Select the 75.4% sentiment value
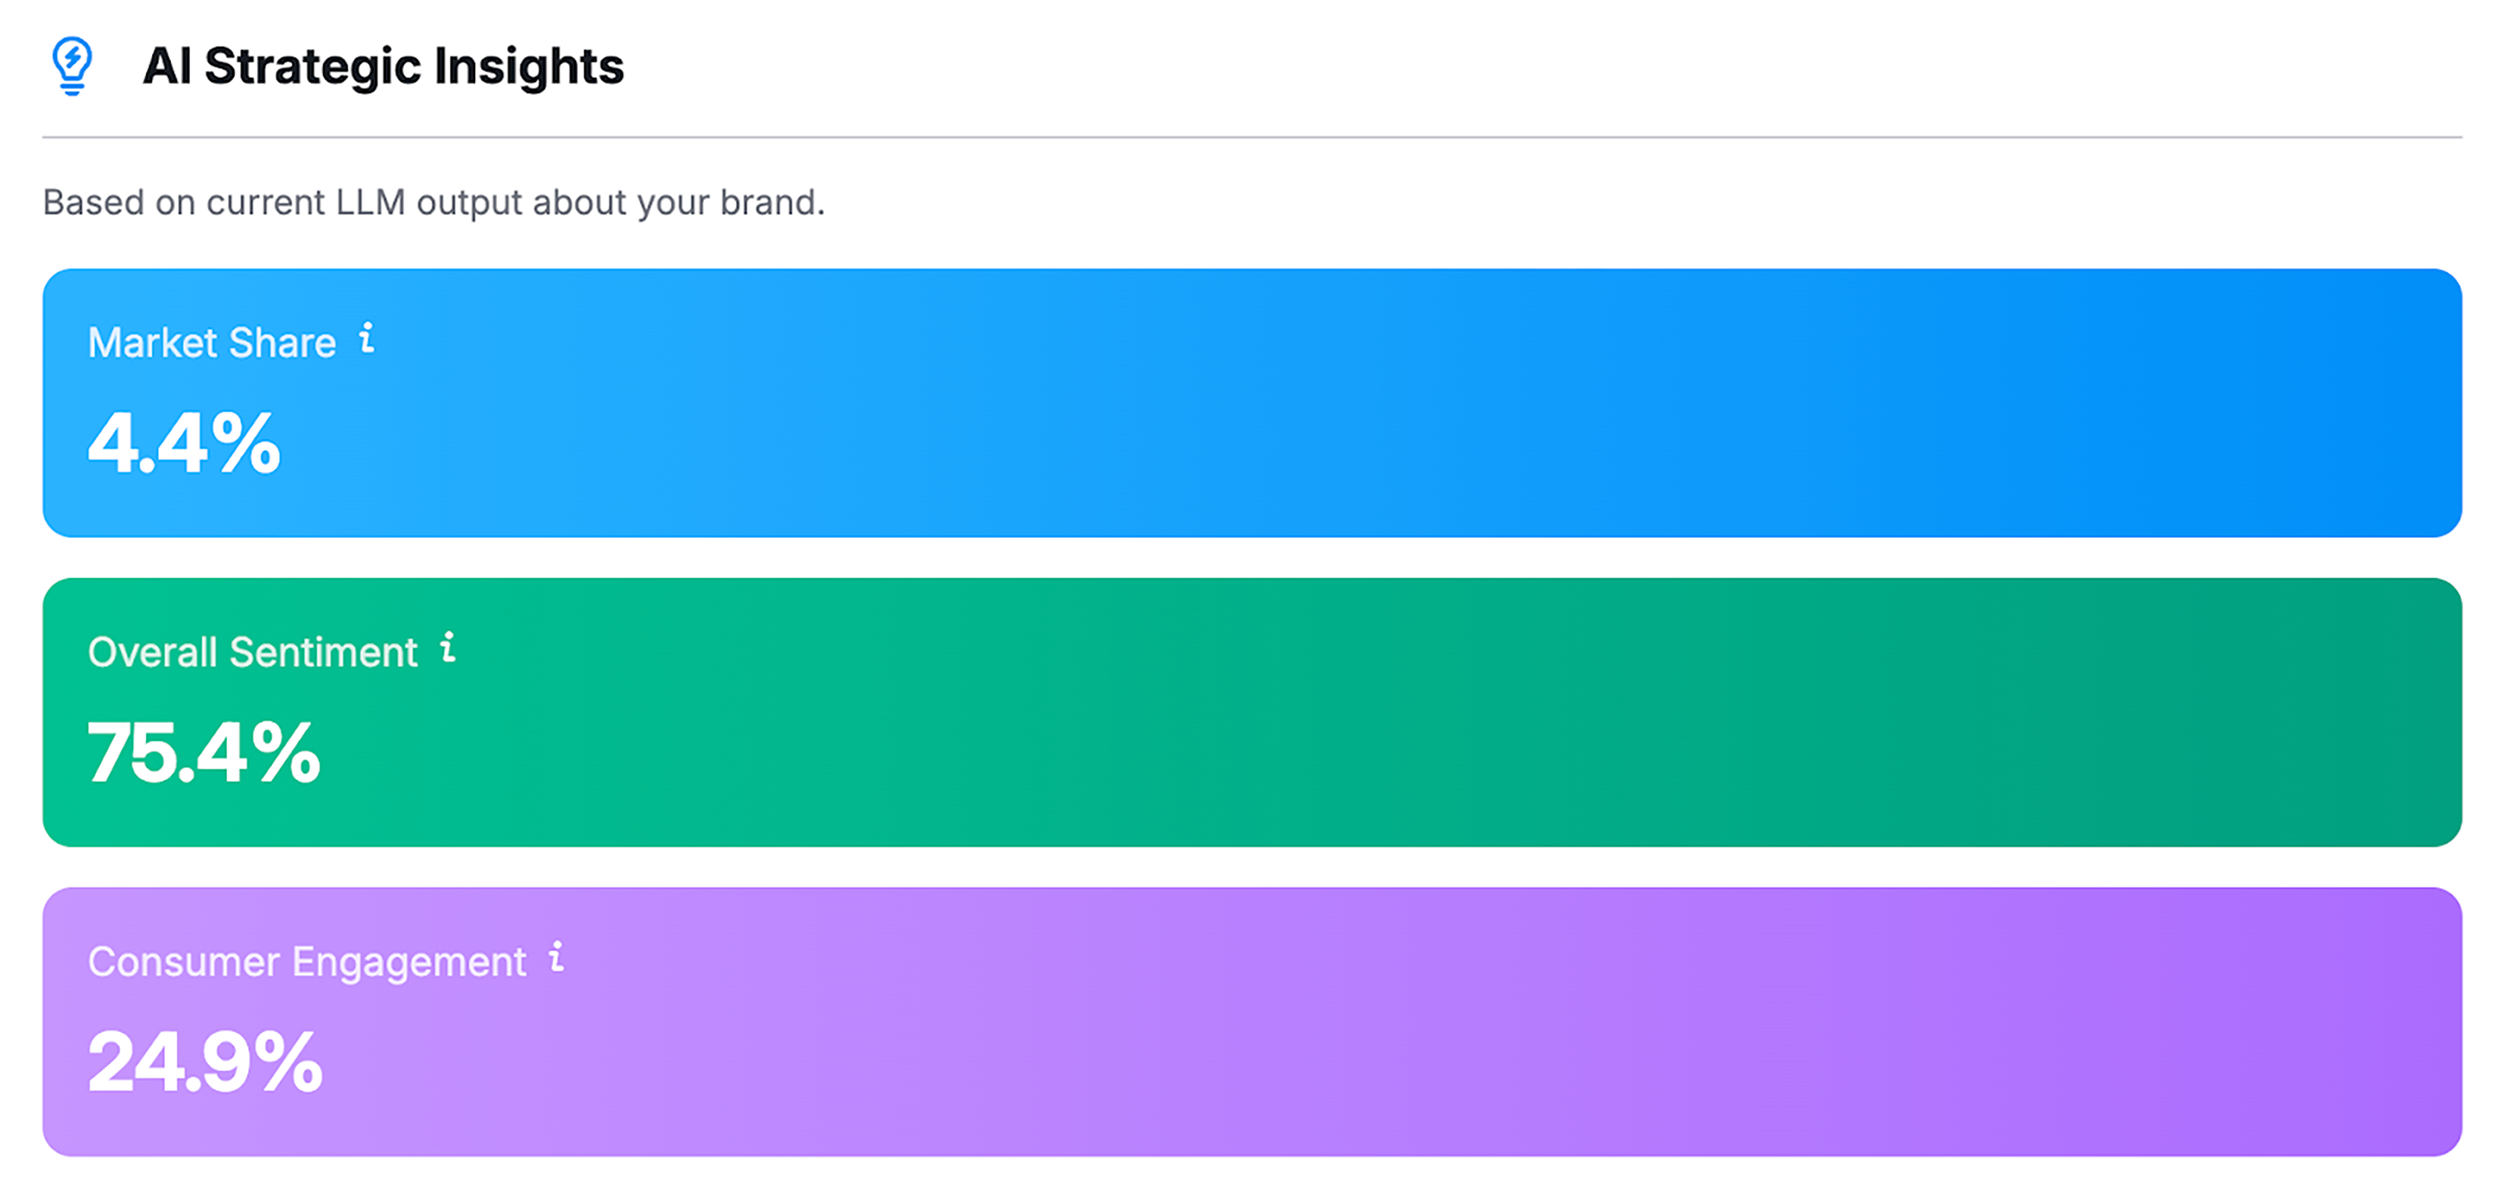 point(204,753)
